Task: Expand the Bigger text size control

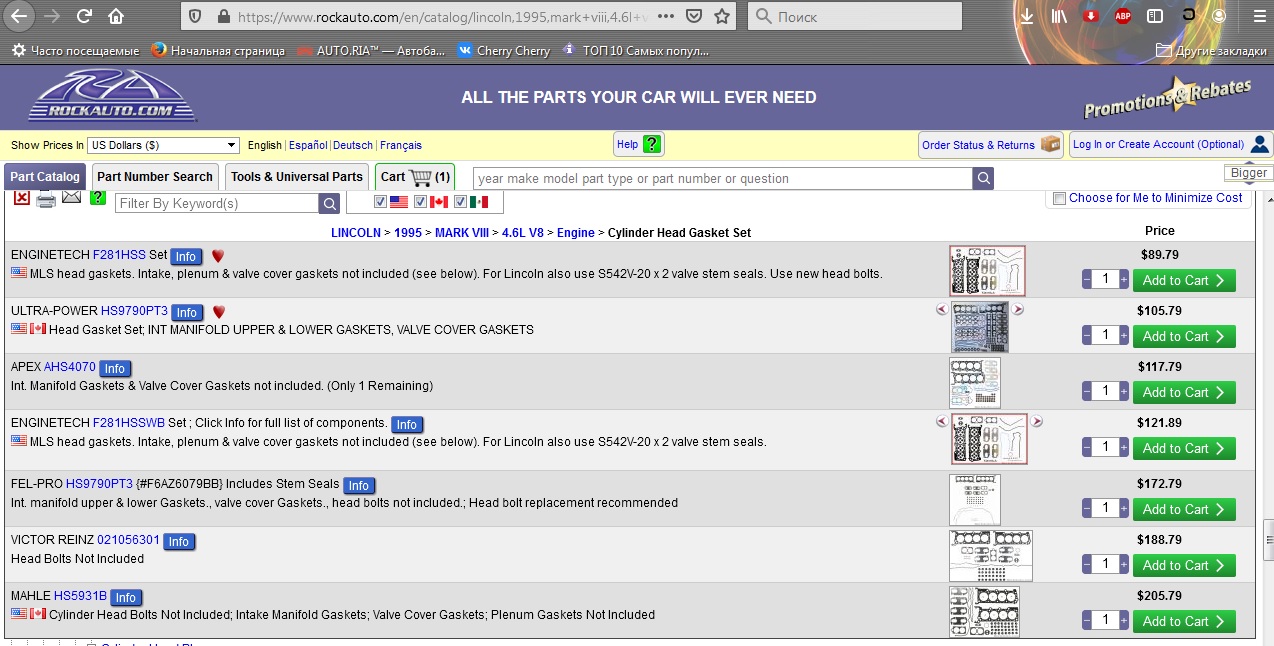Action: 1248,173
